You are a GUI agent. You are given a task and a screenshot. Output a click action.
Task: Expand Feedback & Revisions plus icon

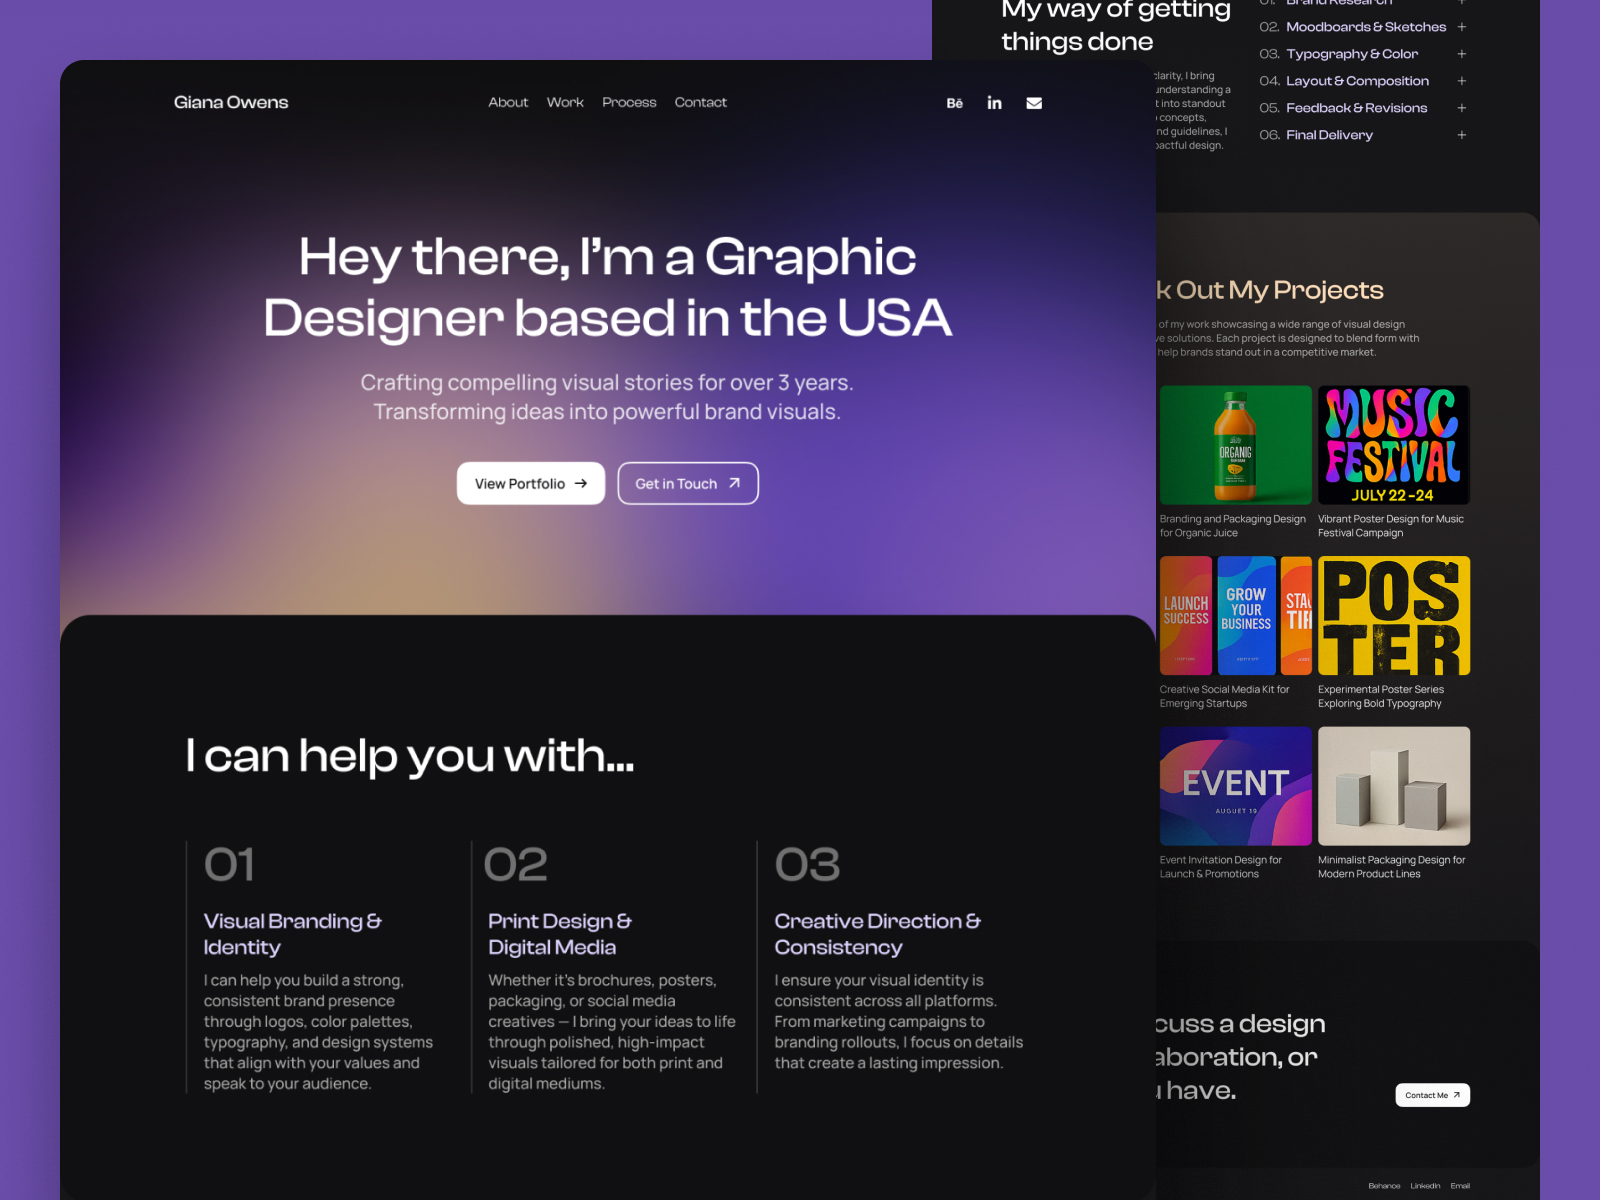pos(1461,108)
